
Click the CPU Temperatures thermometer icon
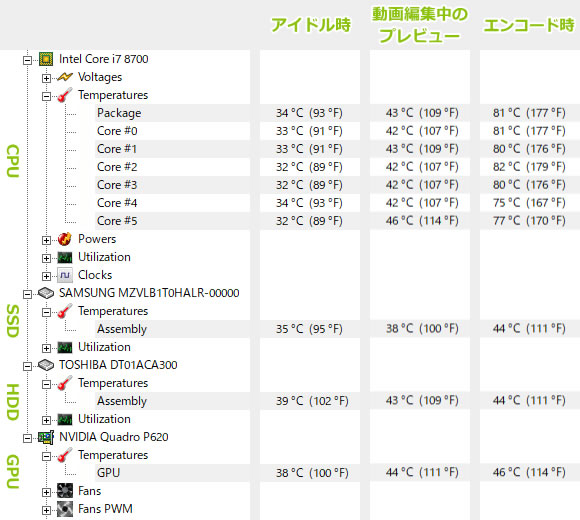click(65, 95)
